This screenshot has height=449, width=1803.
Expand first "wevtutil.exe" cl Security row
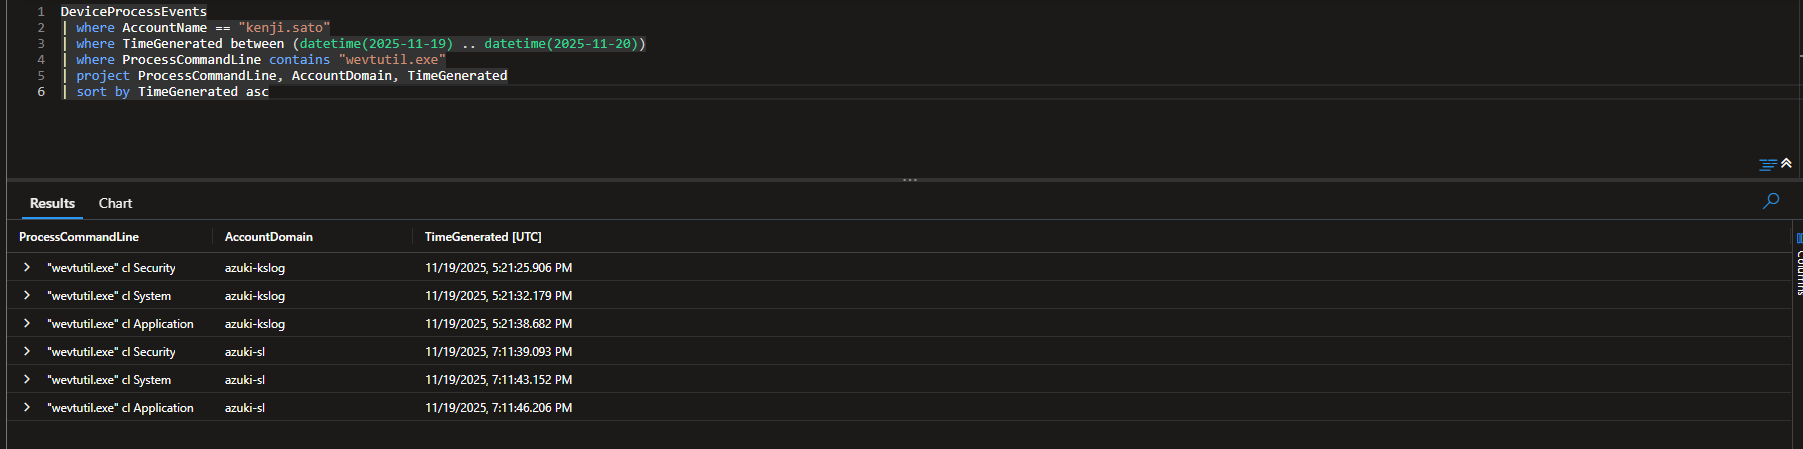(27, 268)
